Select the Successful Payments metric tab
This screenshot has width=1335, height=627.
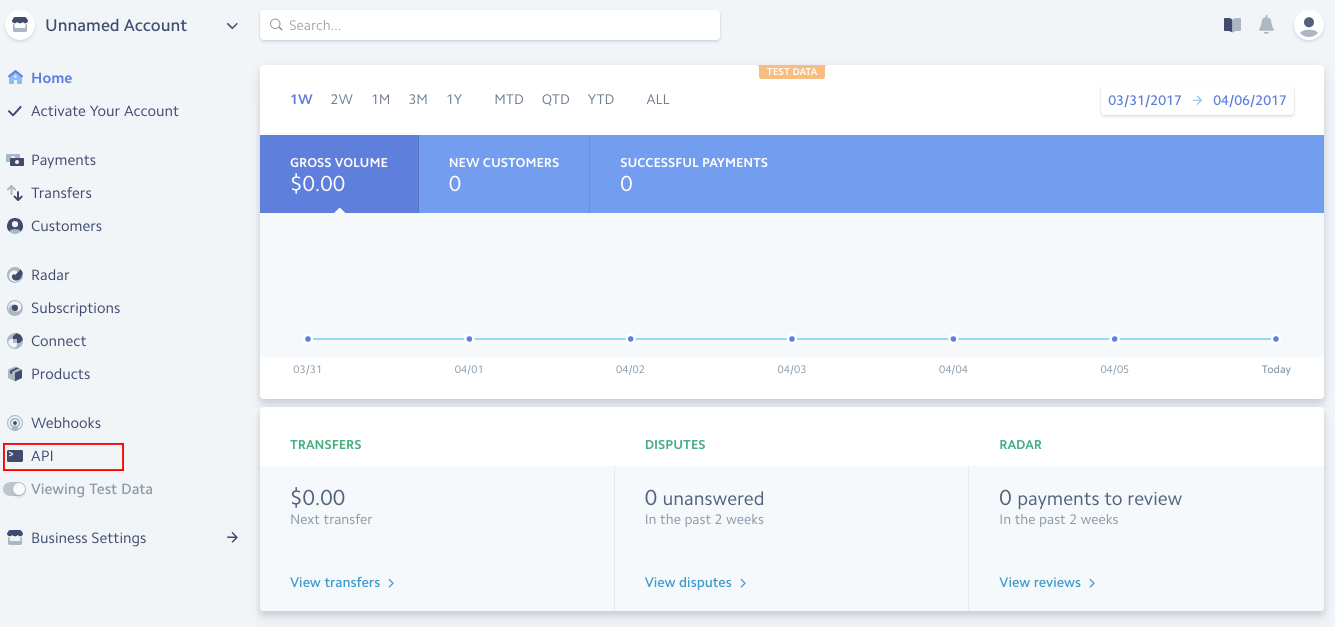point(693,174)
